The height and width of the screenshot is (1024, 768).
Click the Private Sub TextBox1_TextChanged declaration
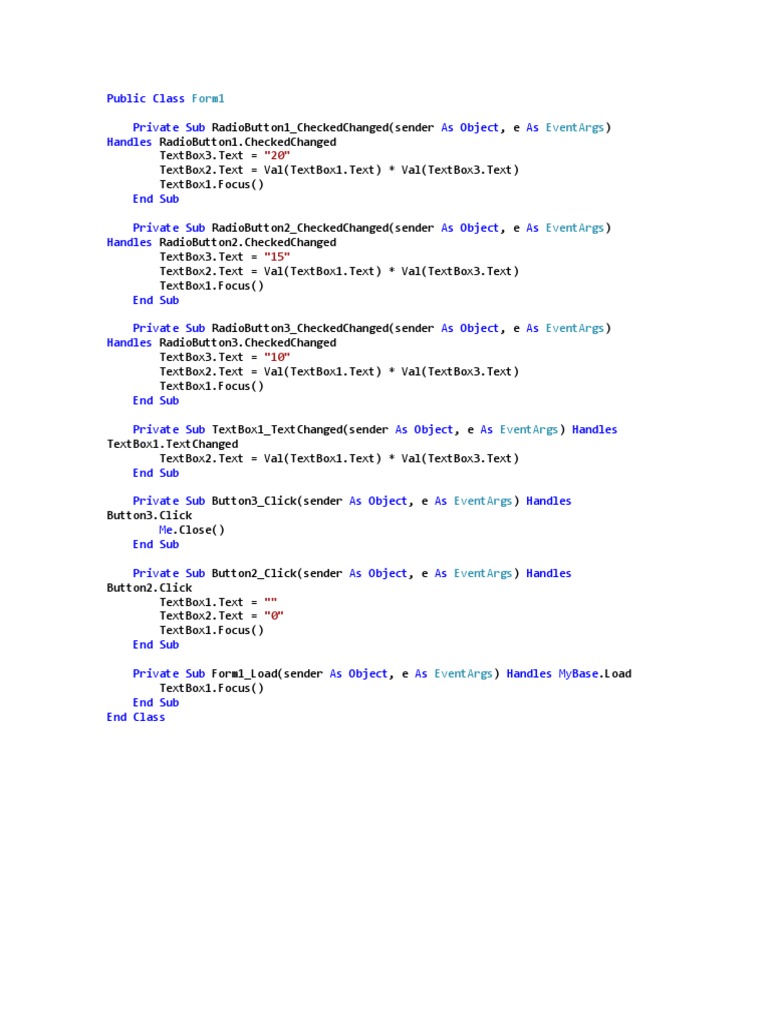pyautogui.click(x=375, y=430)
